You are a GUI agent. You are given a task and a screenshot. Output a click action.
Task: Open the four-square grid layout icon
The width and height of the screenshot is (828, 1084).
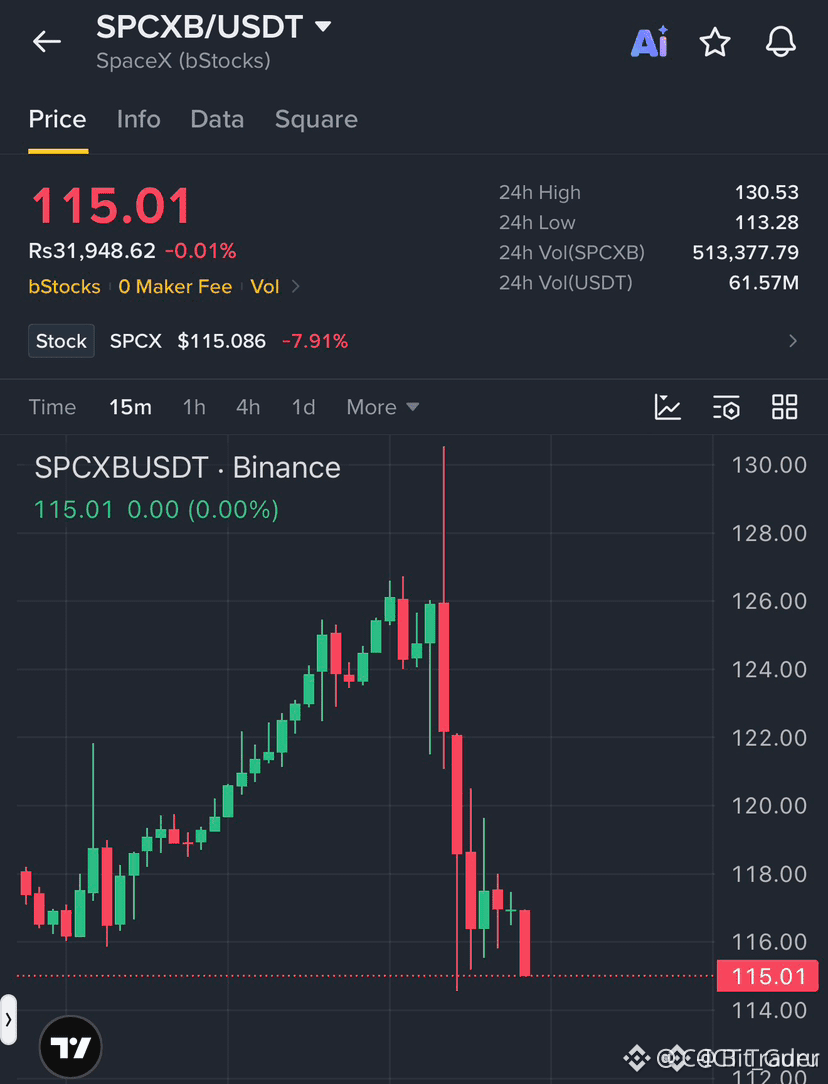coord(784,406)
